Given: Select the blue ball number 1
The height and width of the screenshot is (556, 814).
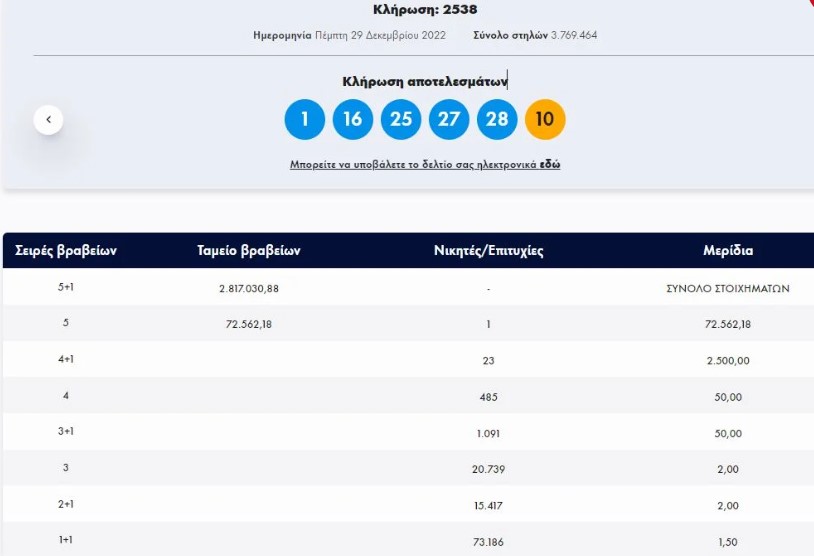Looking at the screenshot, I should (x=305, y=120).
